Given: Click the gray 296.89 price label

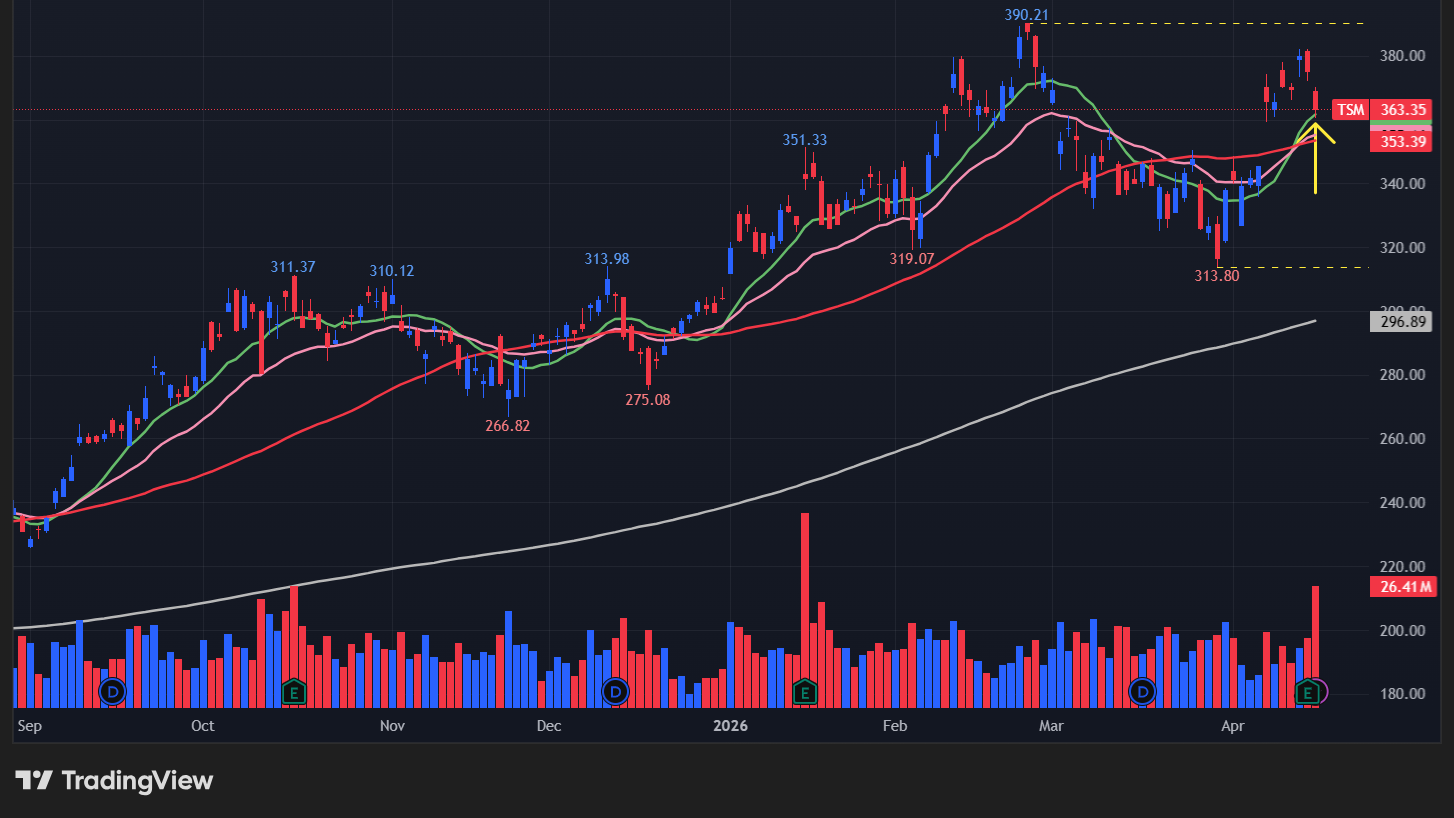Looking at the screenshot, I should click(x=1402, y=322).
